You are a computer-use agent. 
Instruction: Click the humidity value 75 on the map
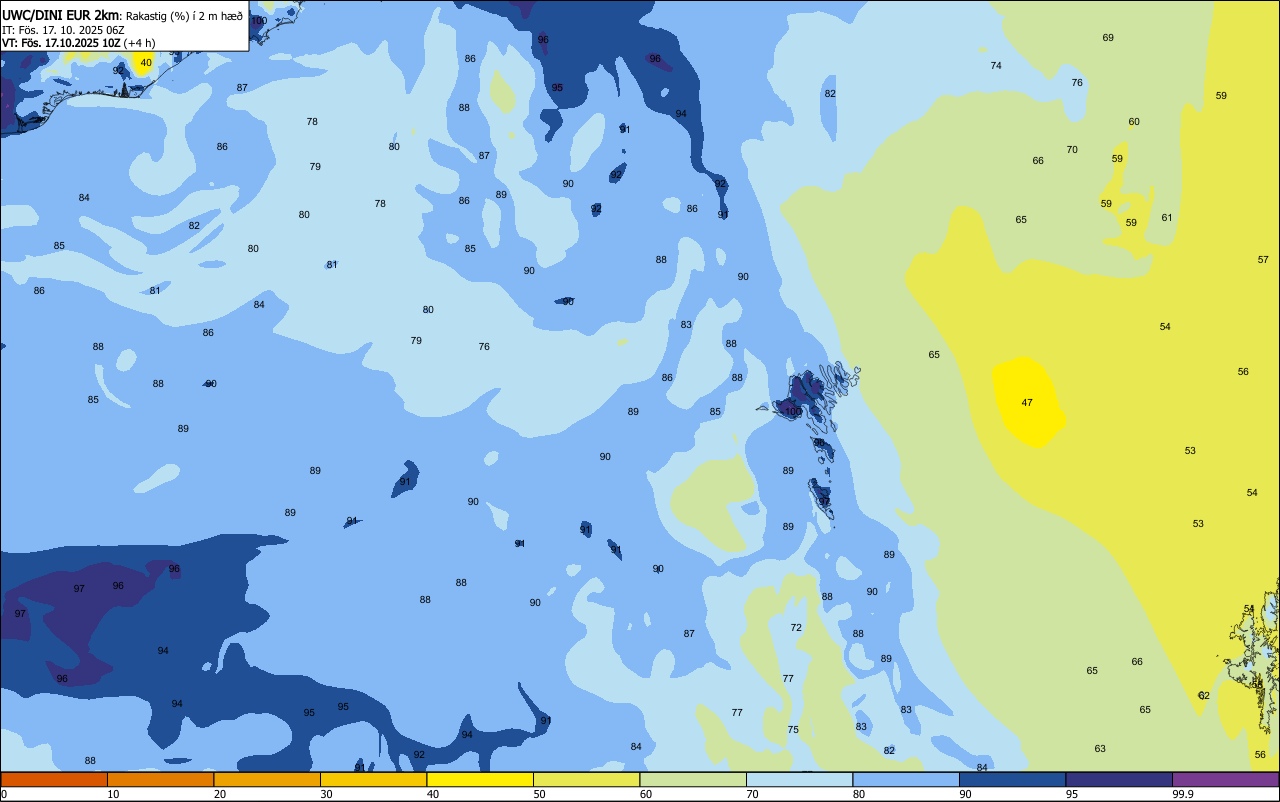793,730
